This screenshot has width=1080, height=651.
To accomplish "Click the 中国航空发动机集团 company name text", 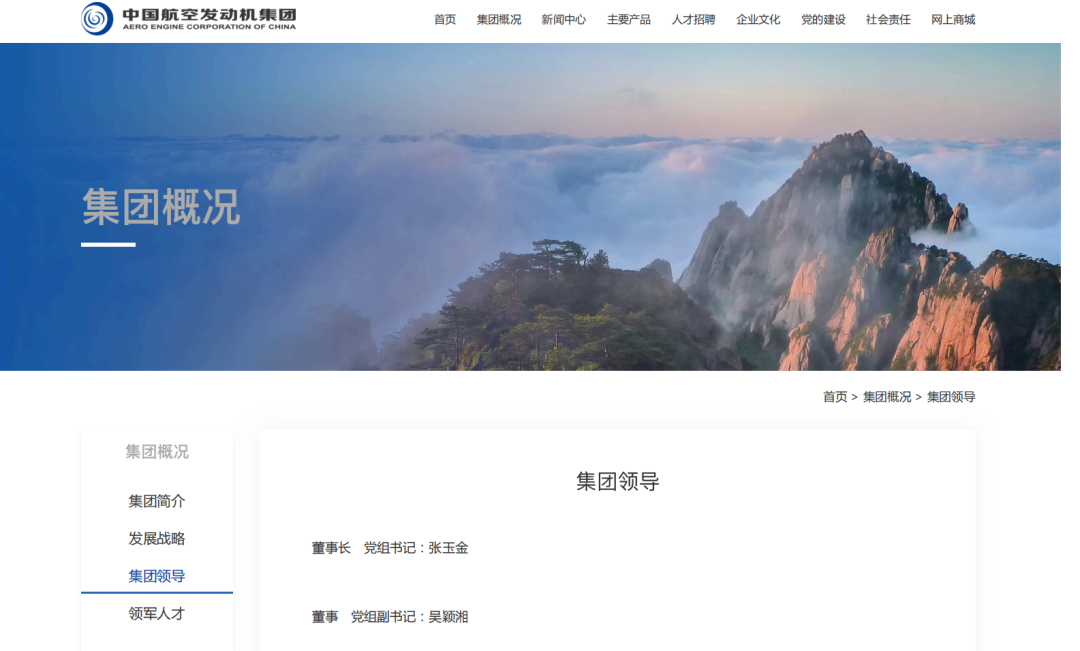I will [209, 15].
